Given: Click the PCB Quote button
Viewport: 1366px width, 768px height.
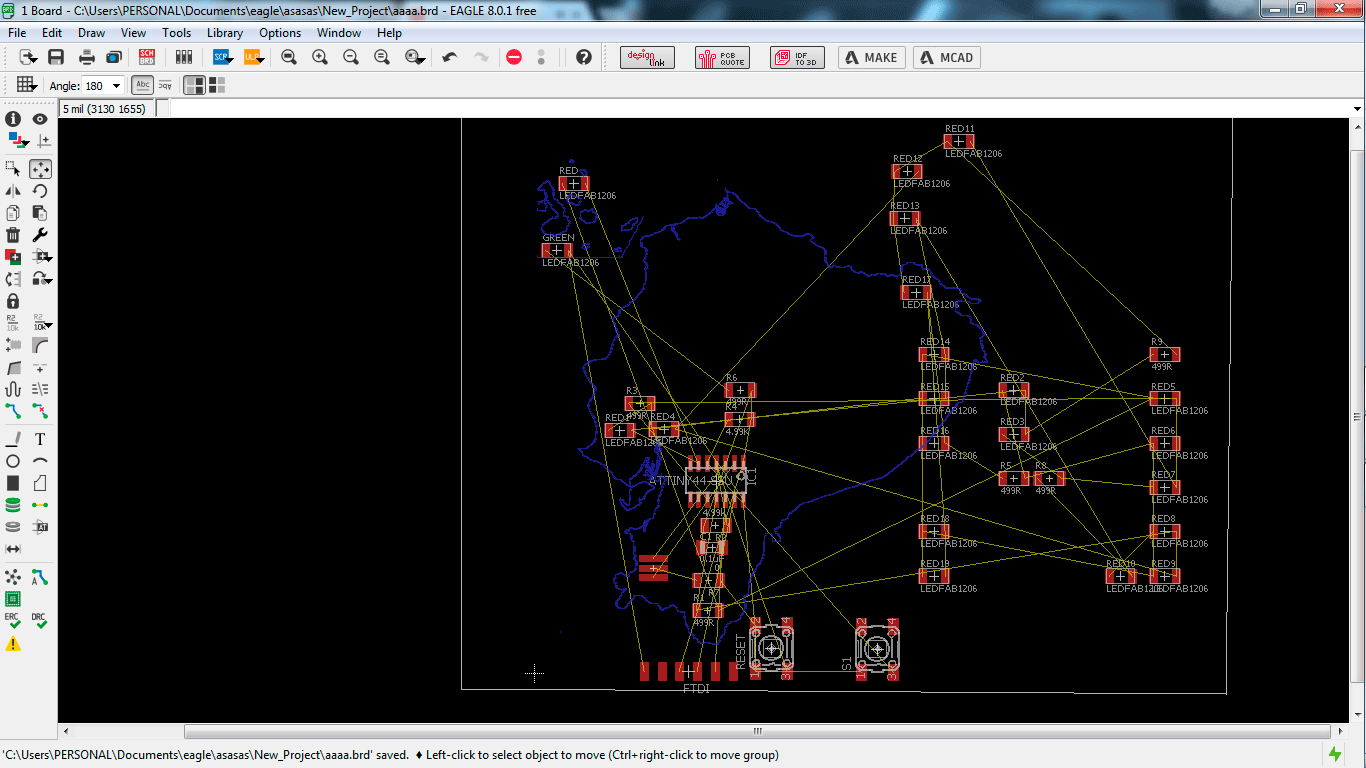Looking at the screenshot, I should 721,57.
